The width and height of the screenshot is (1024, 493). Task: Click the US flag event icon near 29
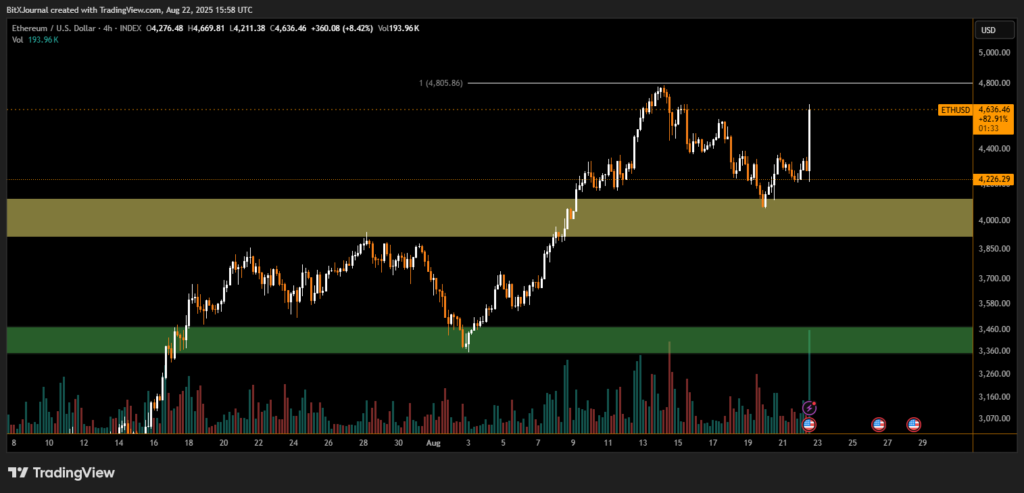913,425
